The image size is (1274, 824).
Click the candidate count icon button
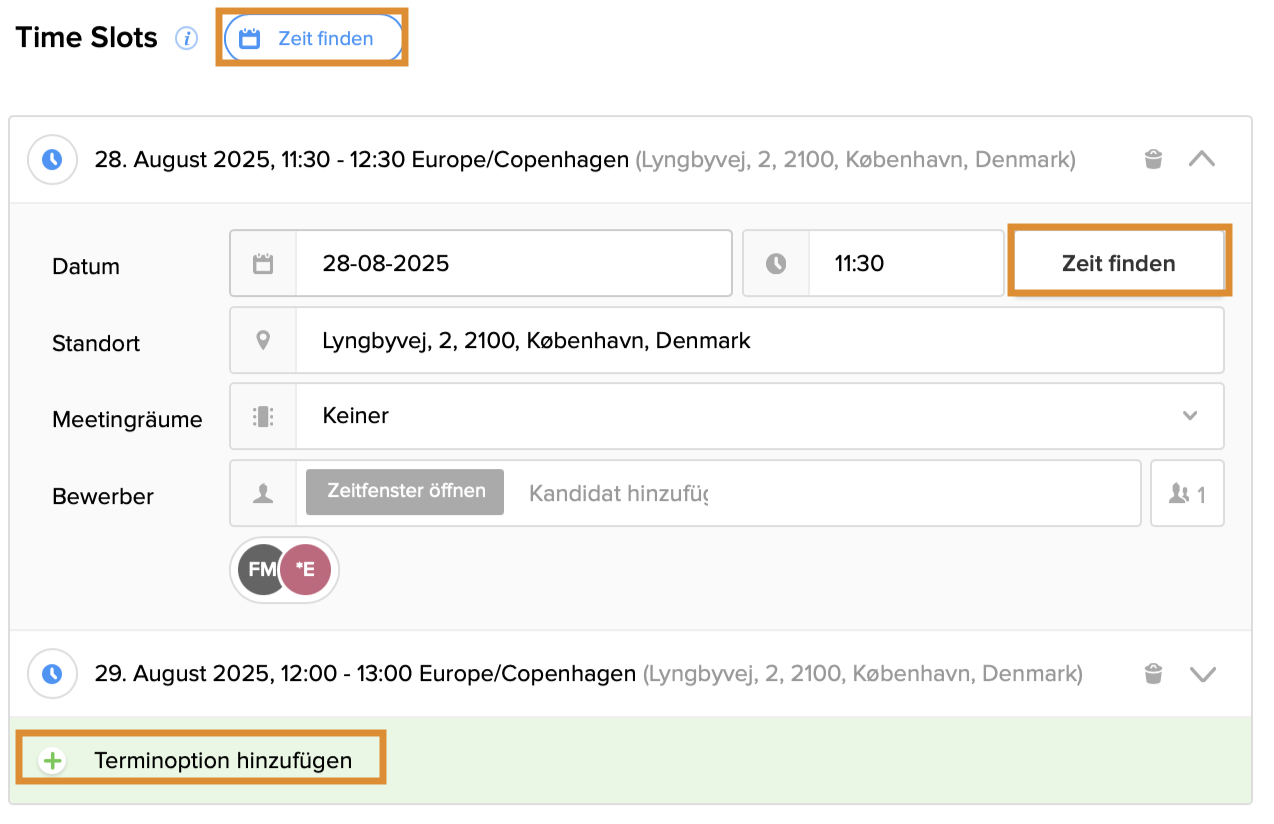(1187, 493)
